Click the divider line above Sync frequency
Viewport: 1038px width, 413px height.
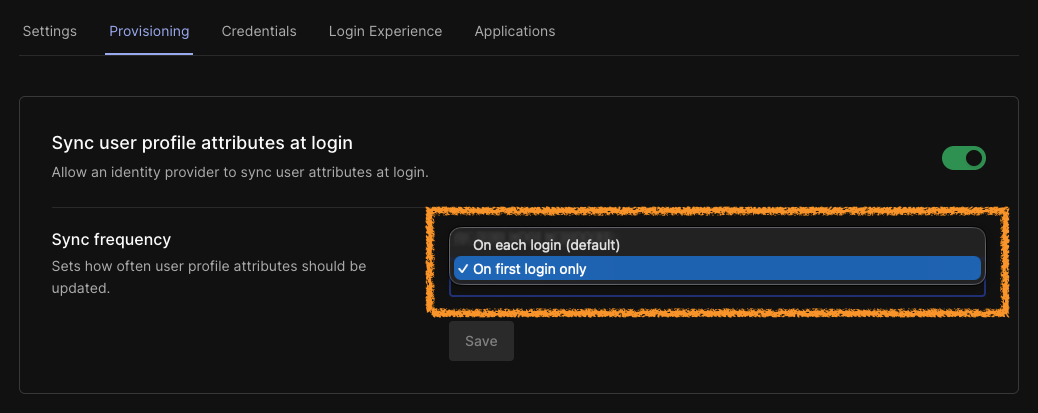click(240, 207)
